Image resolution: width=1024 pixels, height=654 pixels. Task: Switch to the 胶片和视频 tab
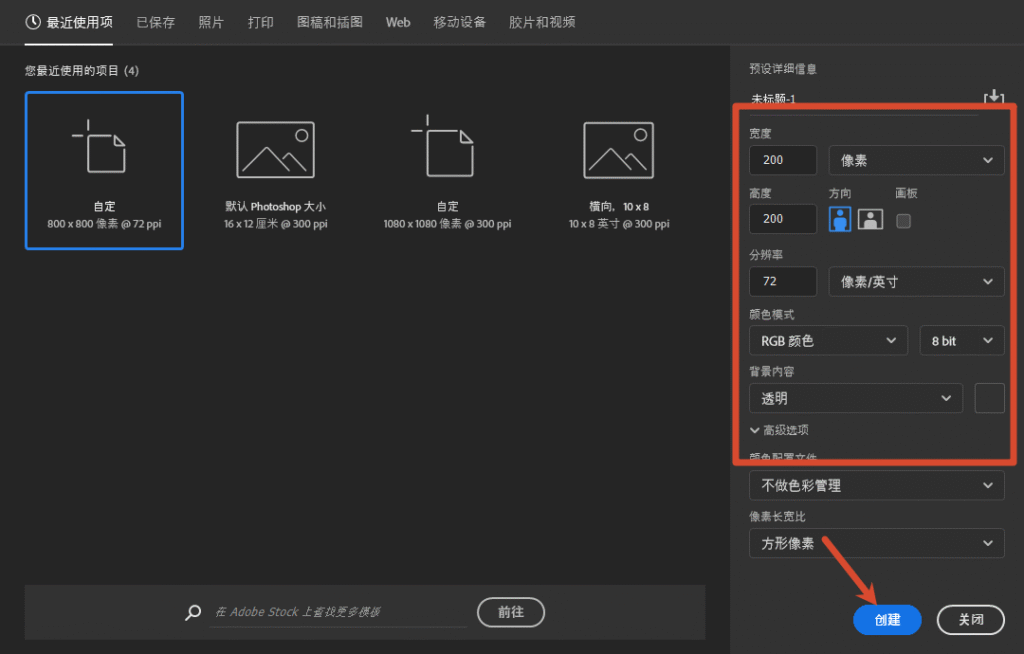[541, 22]
